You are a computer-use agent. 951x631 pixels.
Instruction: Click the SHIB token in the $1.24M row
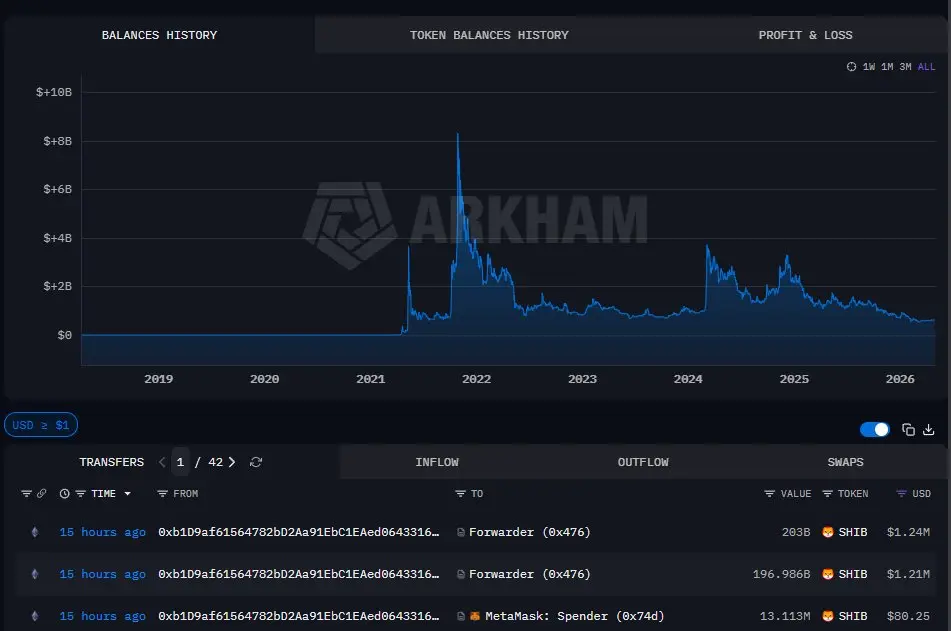[844, 532]
